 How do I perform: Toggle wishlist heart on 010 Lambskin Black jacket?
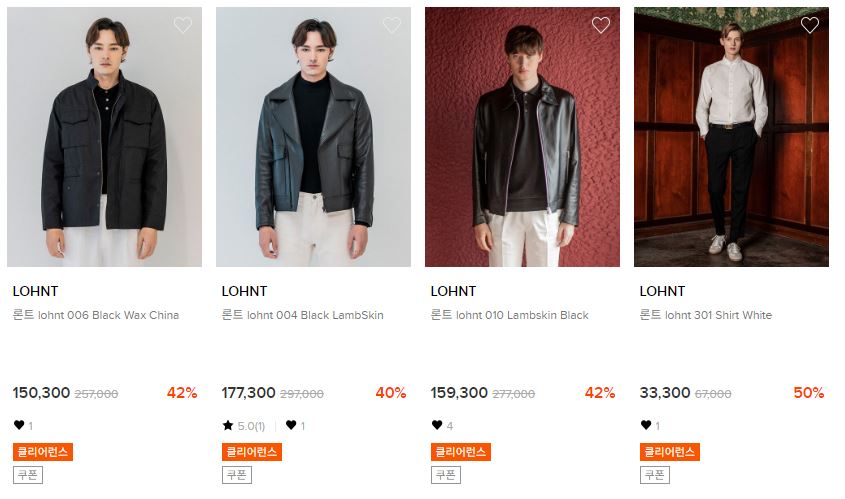pos(601,25)
